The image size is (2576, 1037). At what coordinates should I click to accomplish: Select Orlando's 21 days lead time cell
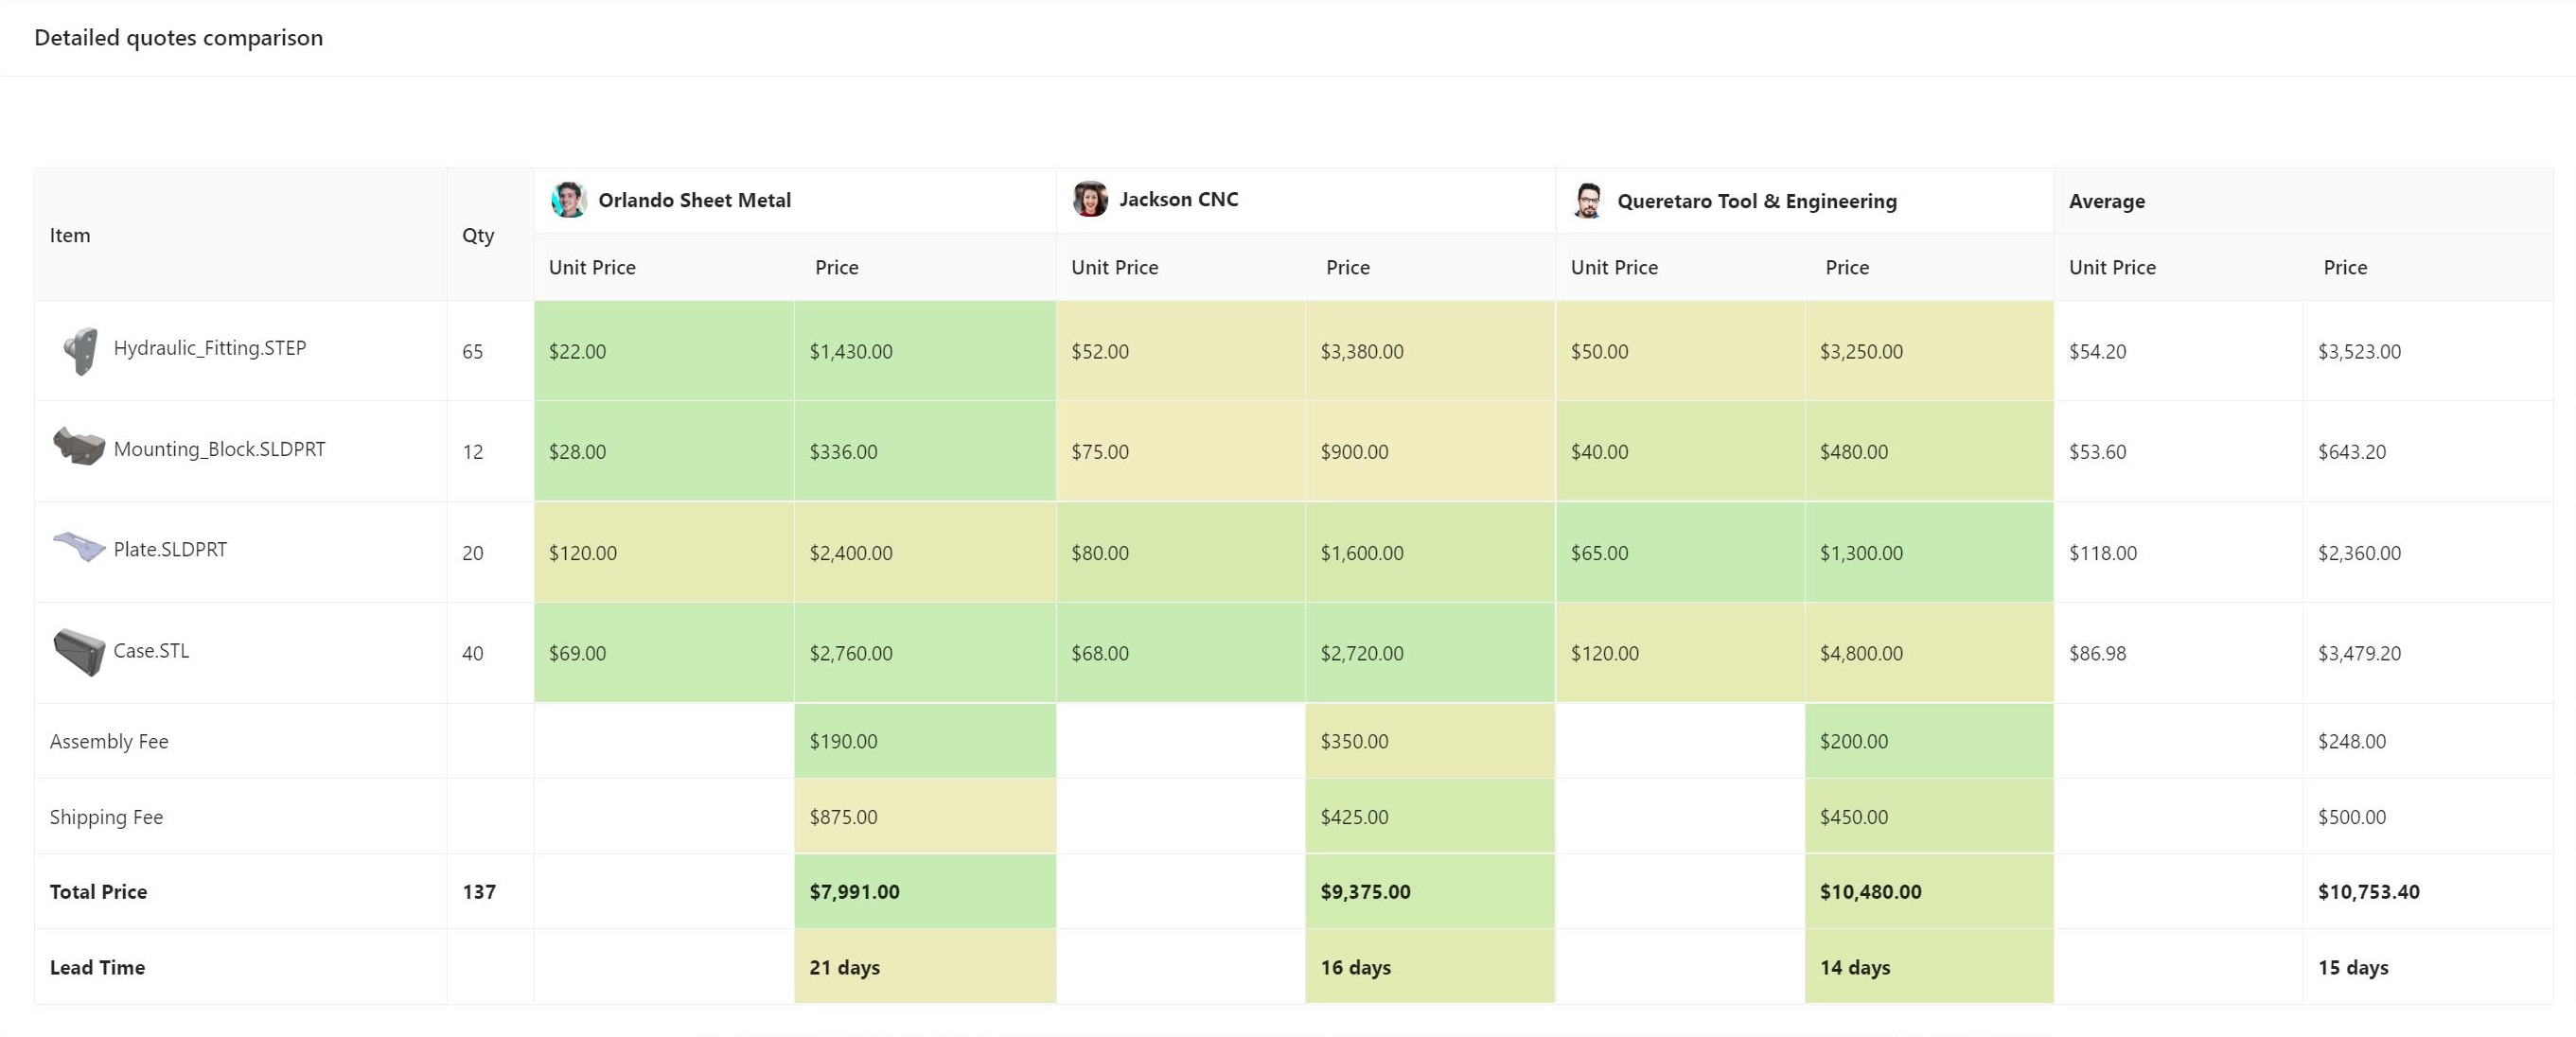[x=845, y=967]
